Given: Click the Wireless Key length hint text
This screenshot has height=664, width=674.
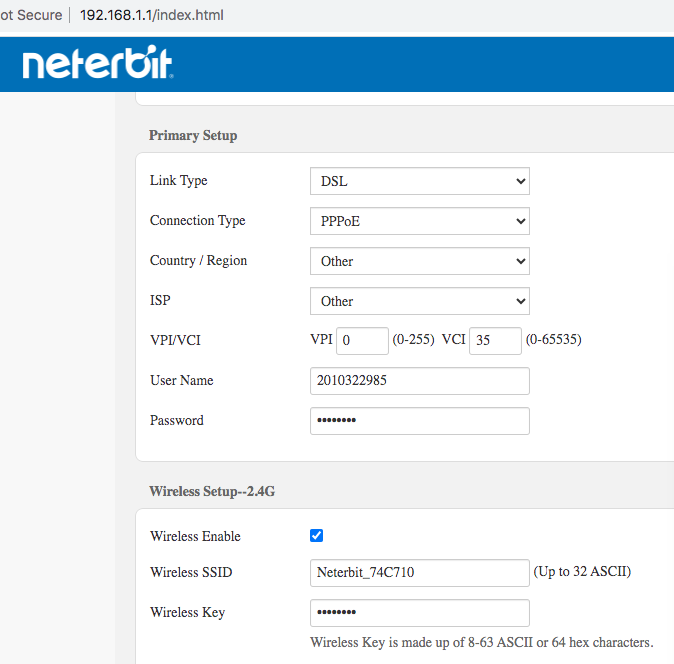Looking at the screenshot, I should 481,643.
